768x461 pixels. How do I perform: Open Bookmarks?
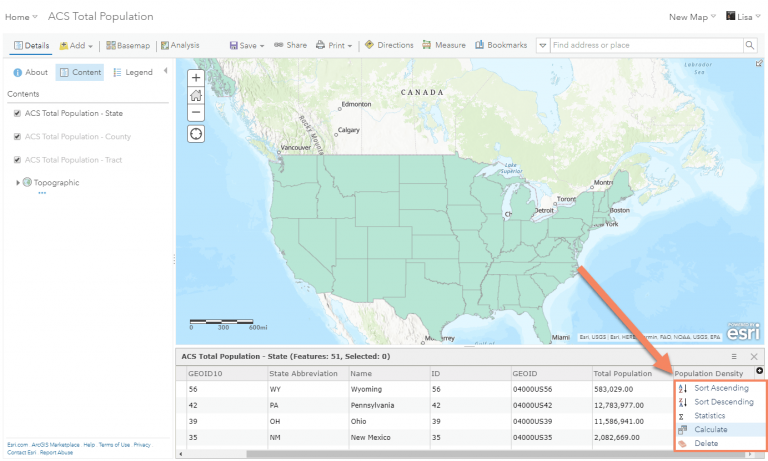[501, 45]
